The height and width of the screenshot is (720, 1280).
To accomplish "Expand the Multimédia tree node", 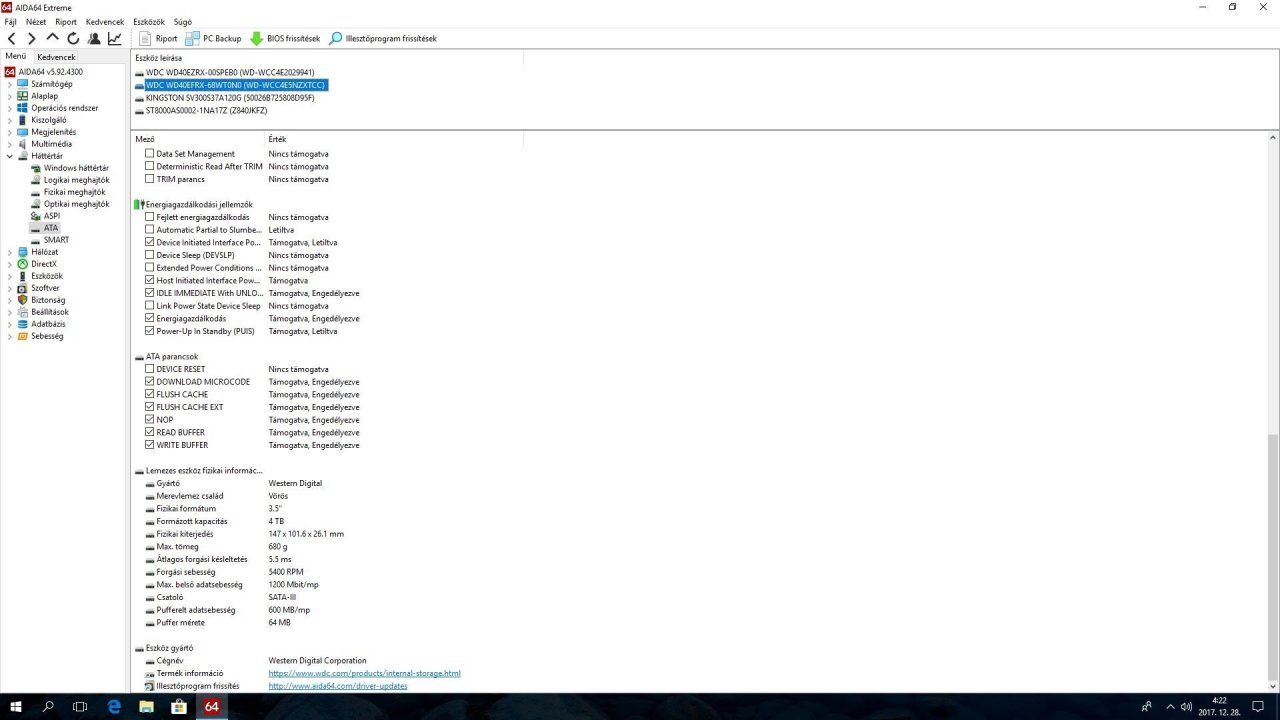I will point(10,144).
